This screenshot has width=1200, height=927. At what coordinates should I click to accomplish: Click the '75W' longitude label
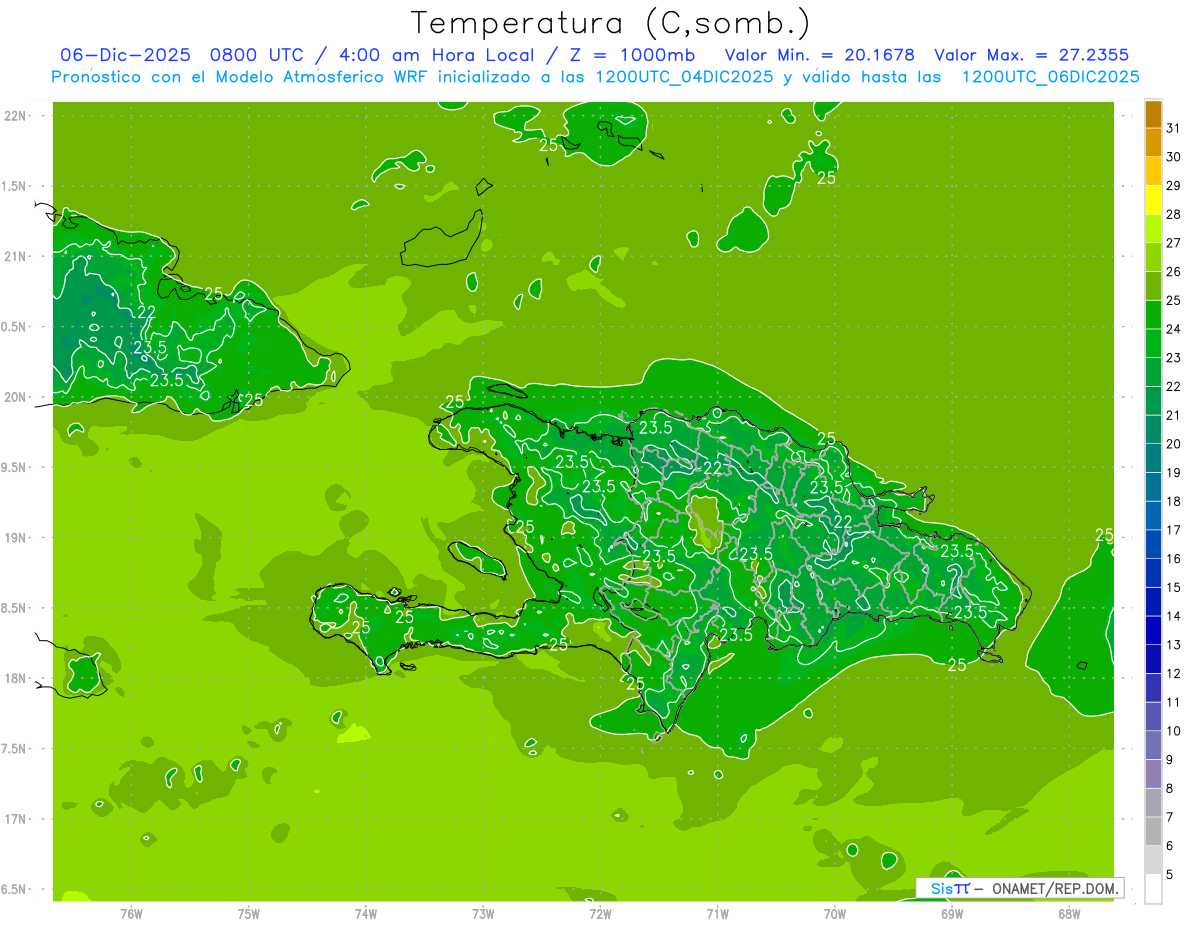(249, 913)
